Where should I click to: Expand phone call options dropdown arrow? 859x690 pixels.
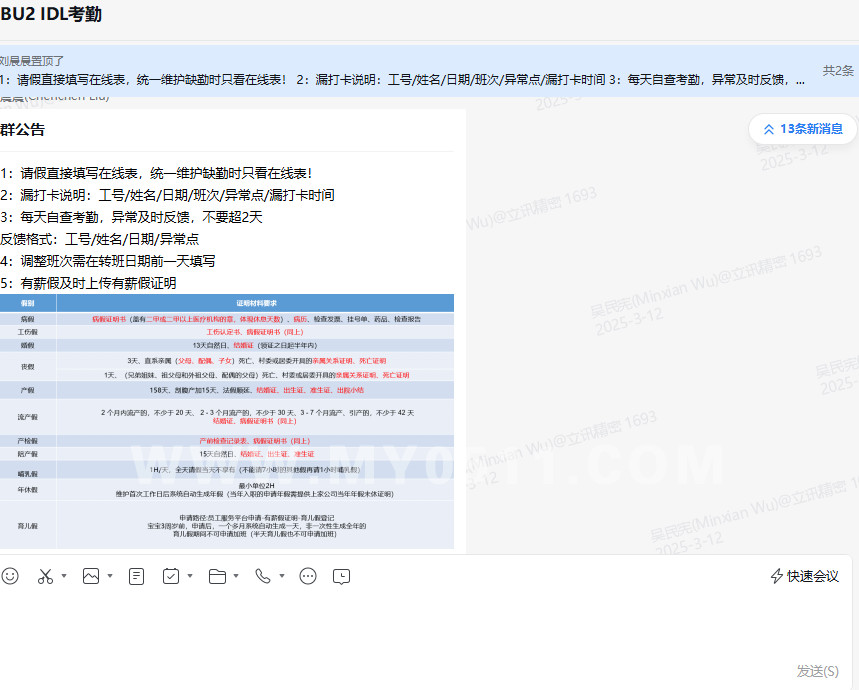tap(281, 576)
